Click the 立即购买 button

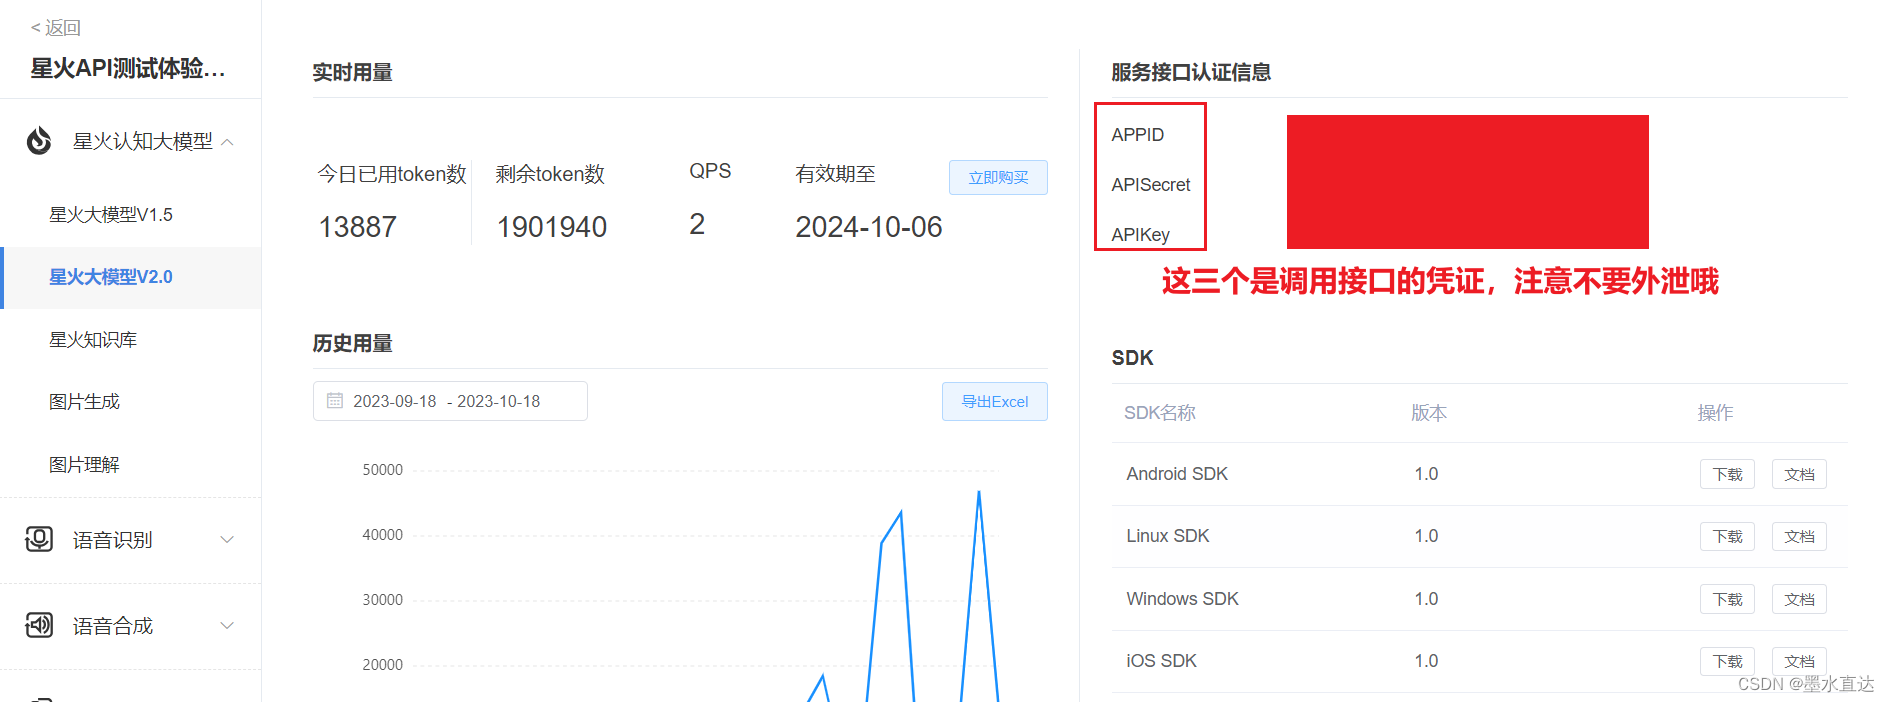pyautogui.click(x=998, y=177)
